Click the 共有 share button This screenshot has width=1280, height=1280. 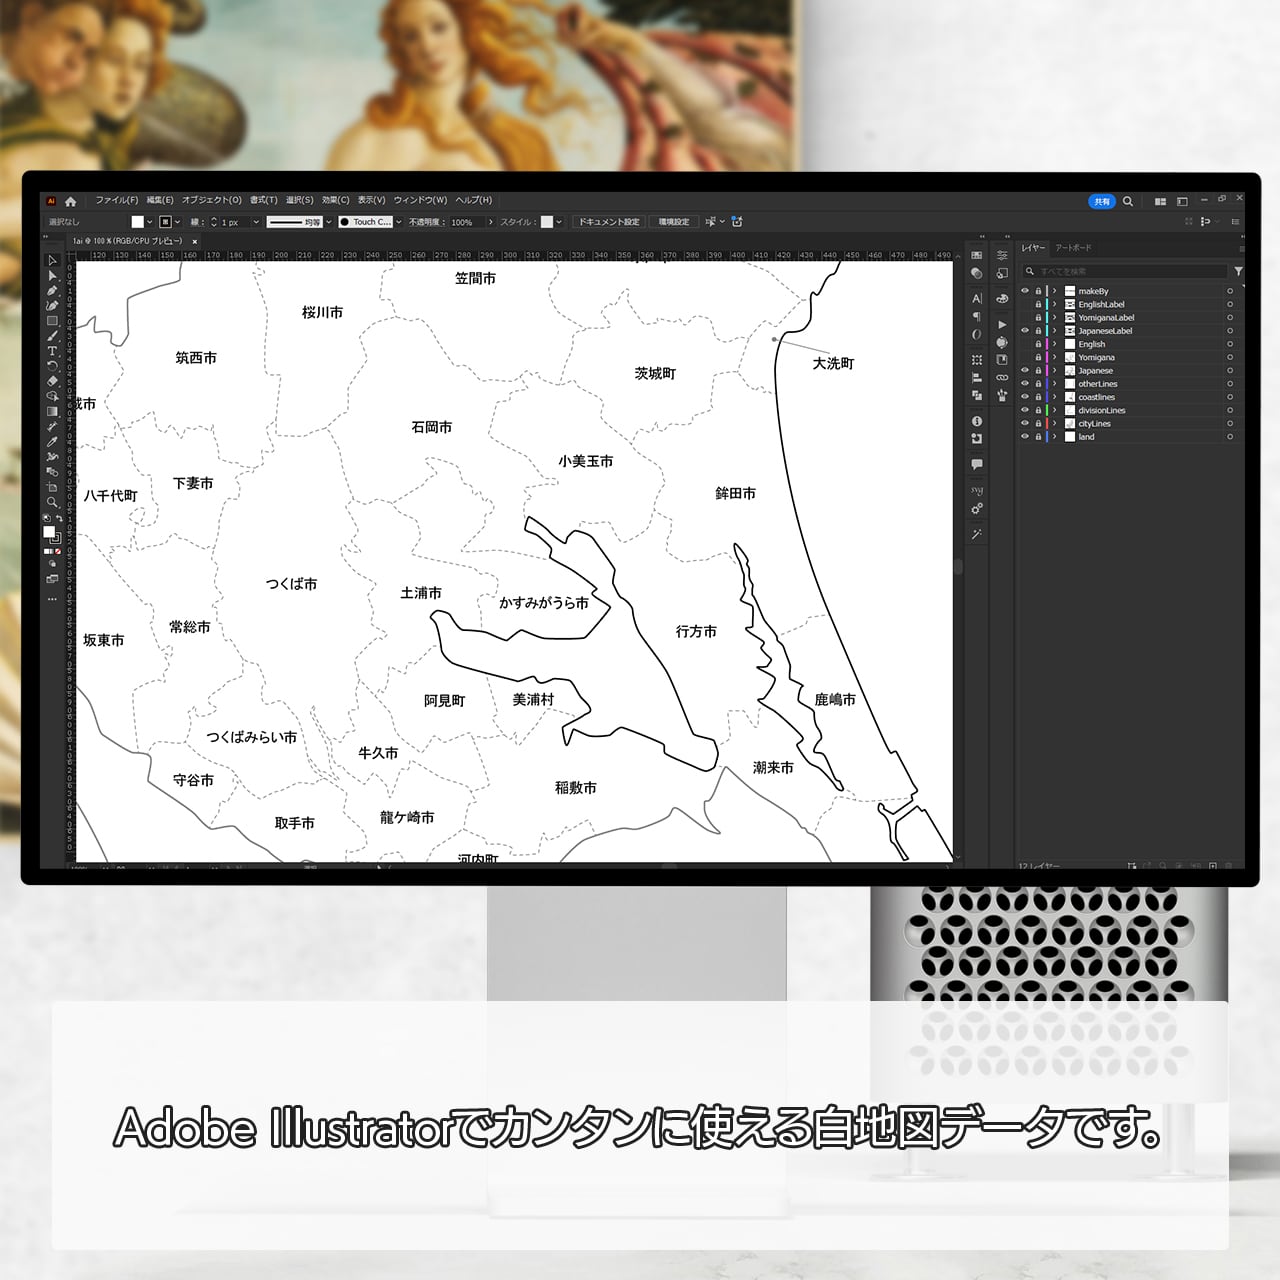1102,201
